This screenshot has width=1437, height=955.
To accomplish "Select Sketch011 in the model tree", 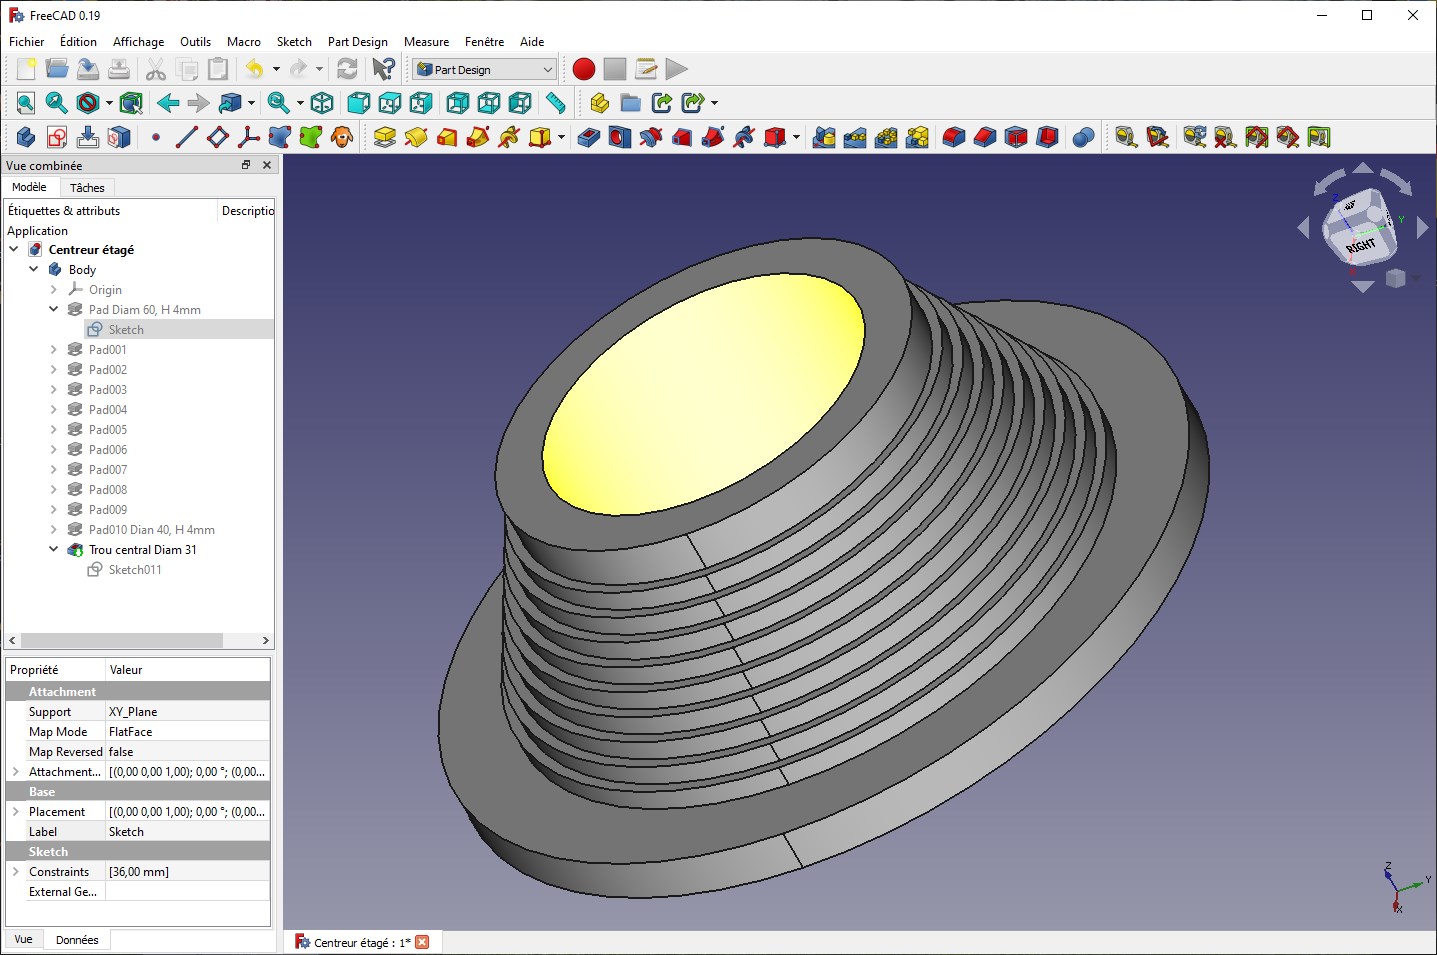I will point(134,569).
